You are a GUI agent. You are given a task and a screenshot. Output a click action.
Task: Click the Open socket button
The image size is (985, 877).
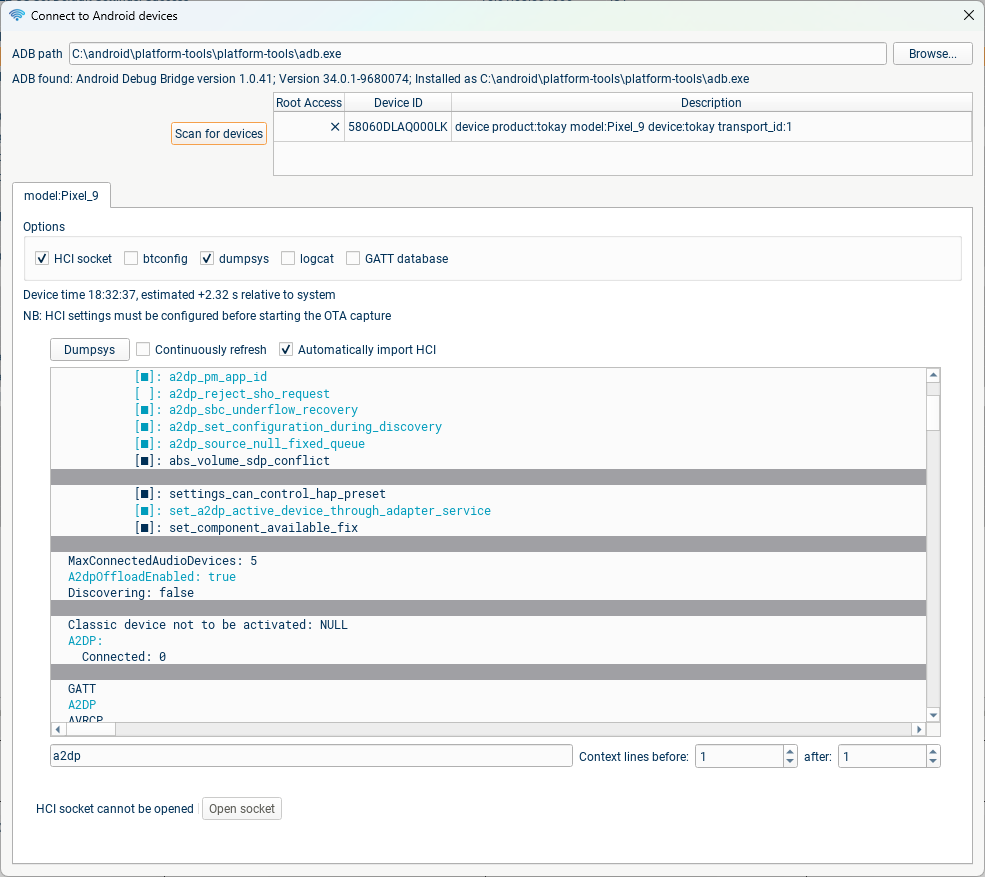point(242,809)
